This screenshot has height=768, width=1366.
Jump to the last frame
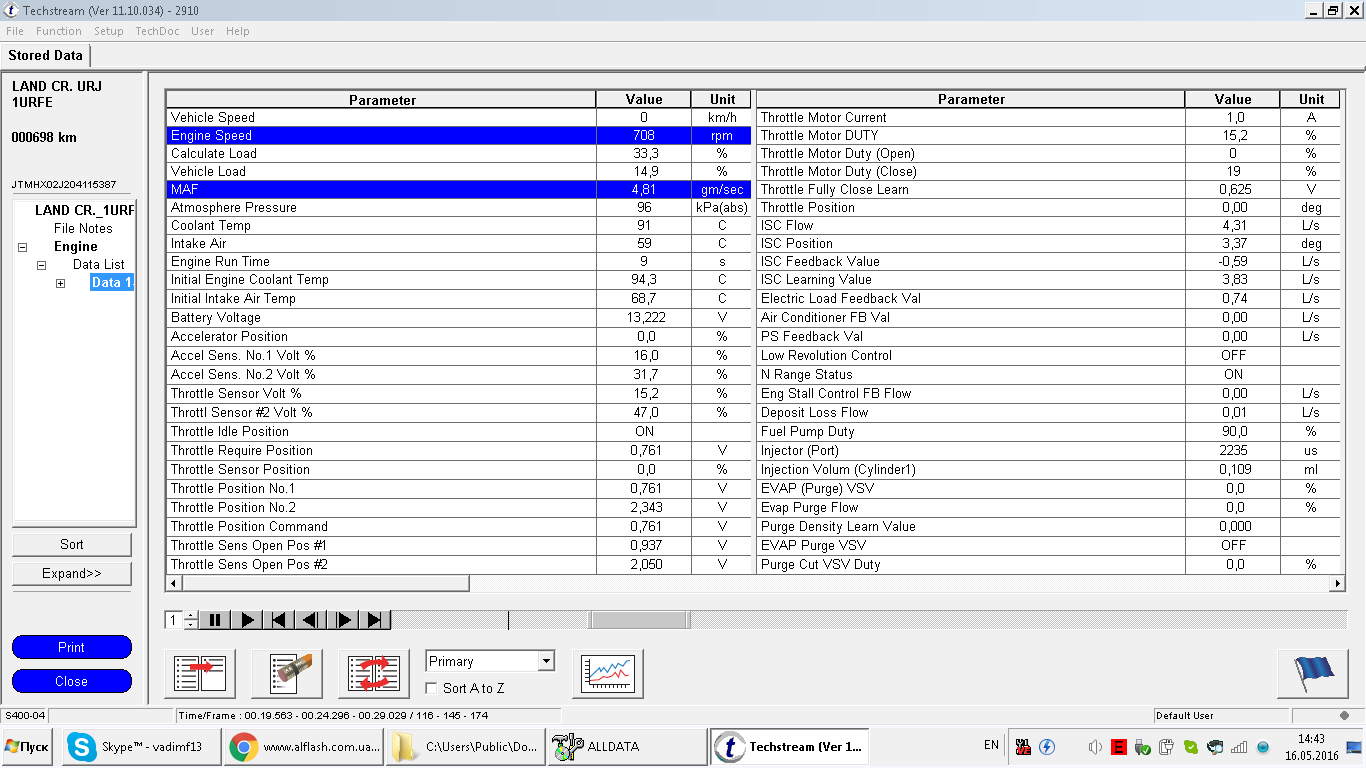pyautogui.click(x=375, y=620)
